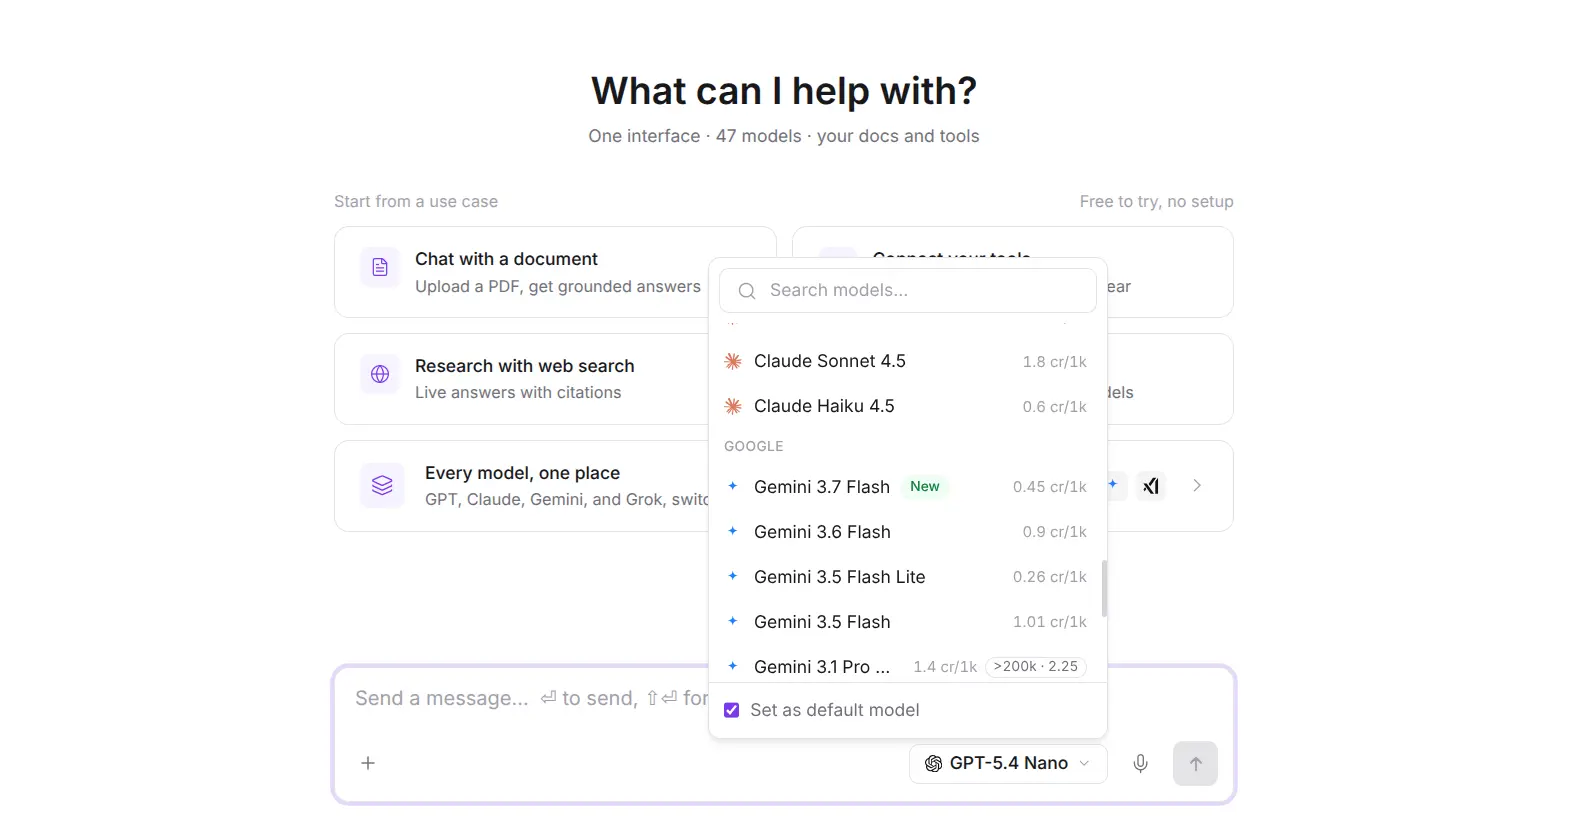
Task: Click the Chat with a document icon
Action: pyautogui.click(x=380, y=267)
